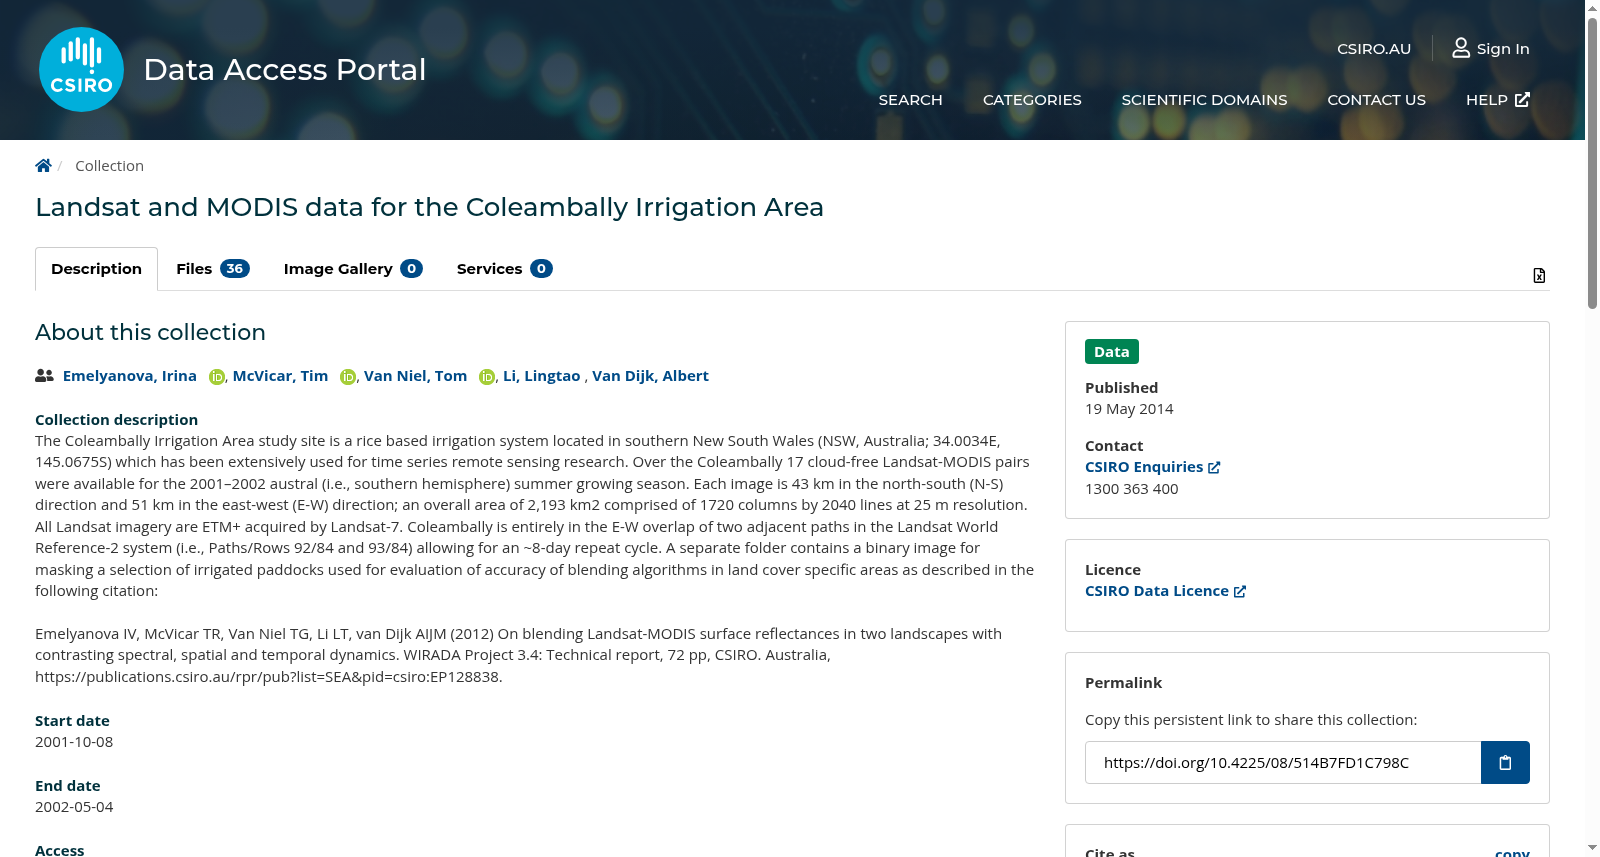This screenshot has height=857, width=1600.
Task: Open author Li, Lingtao
Action: [x=541, y=376]
